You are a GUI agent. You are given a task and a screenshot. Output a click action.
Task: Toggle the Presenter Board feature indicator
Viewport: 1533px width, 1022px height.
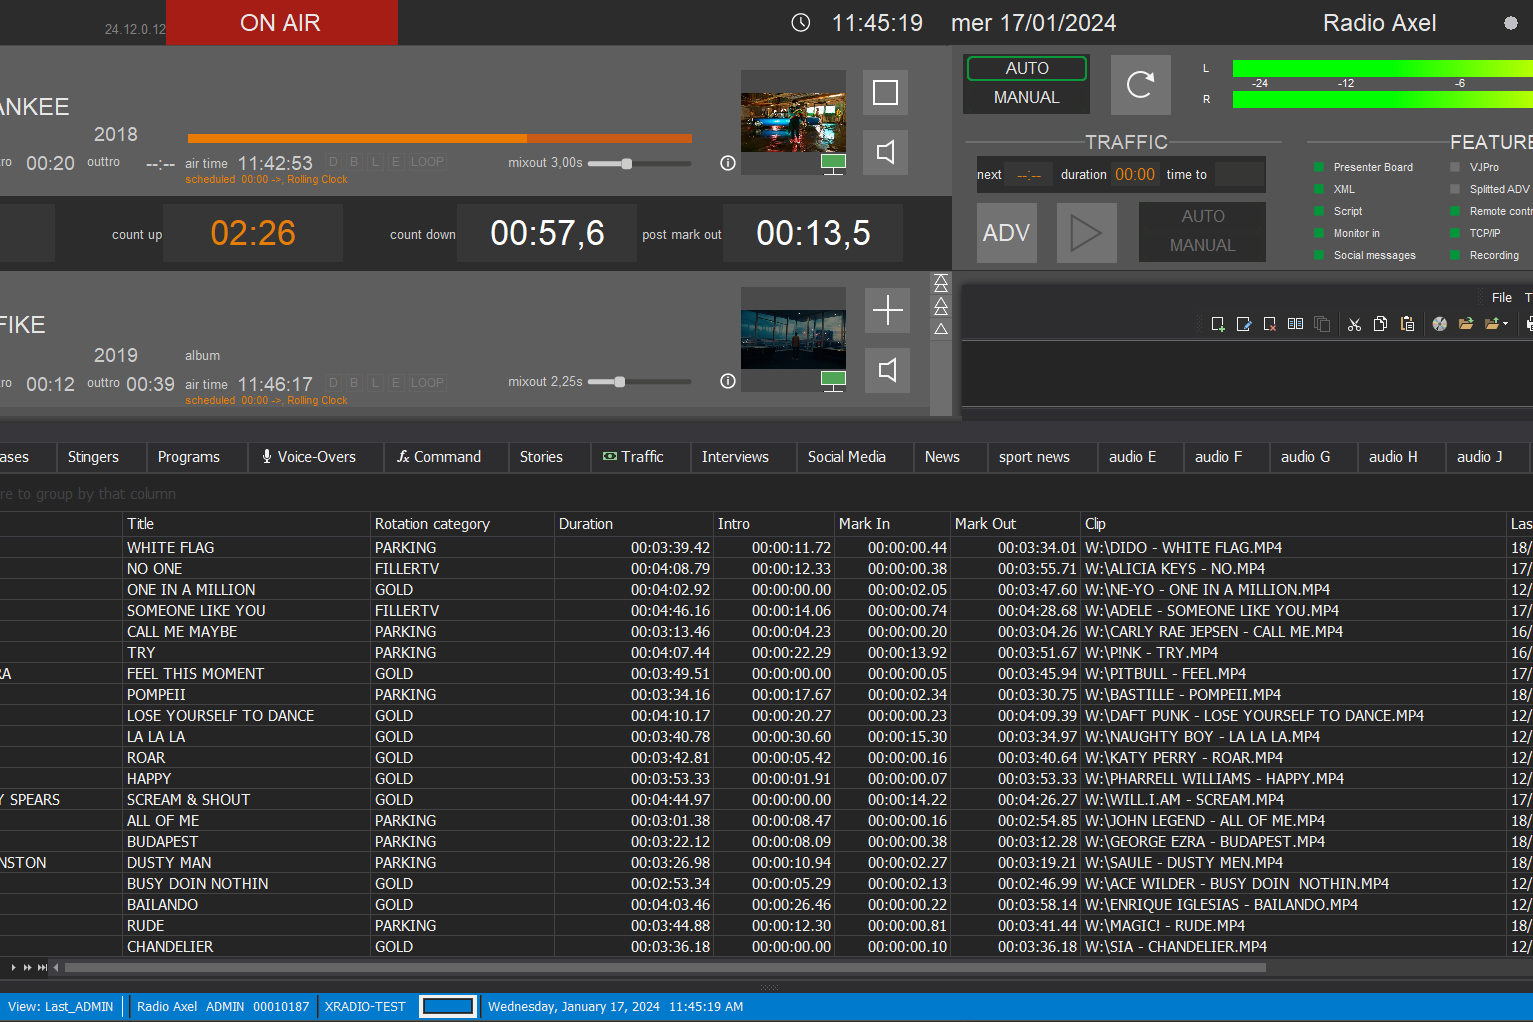coord(1319,167)
